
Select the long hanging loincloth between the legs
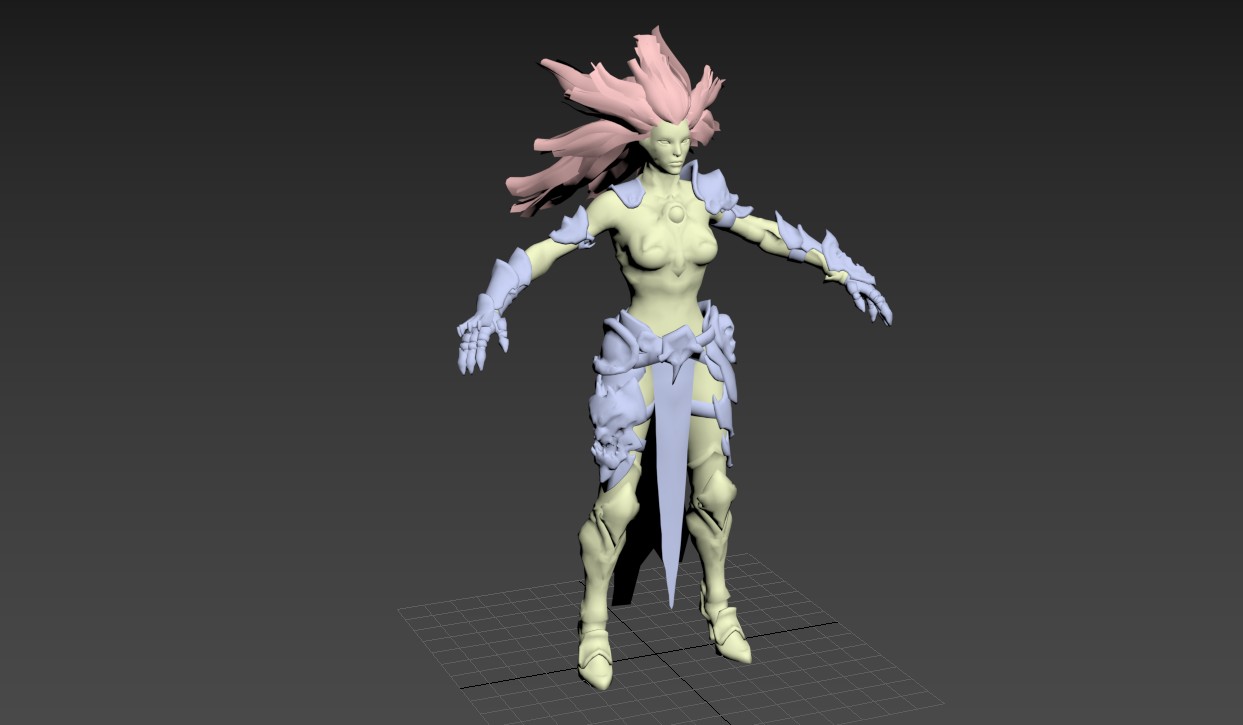pyautogui.click(x=668, y=450)
